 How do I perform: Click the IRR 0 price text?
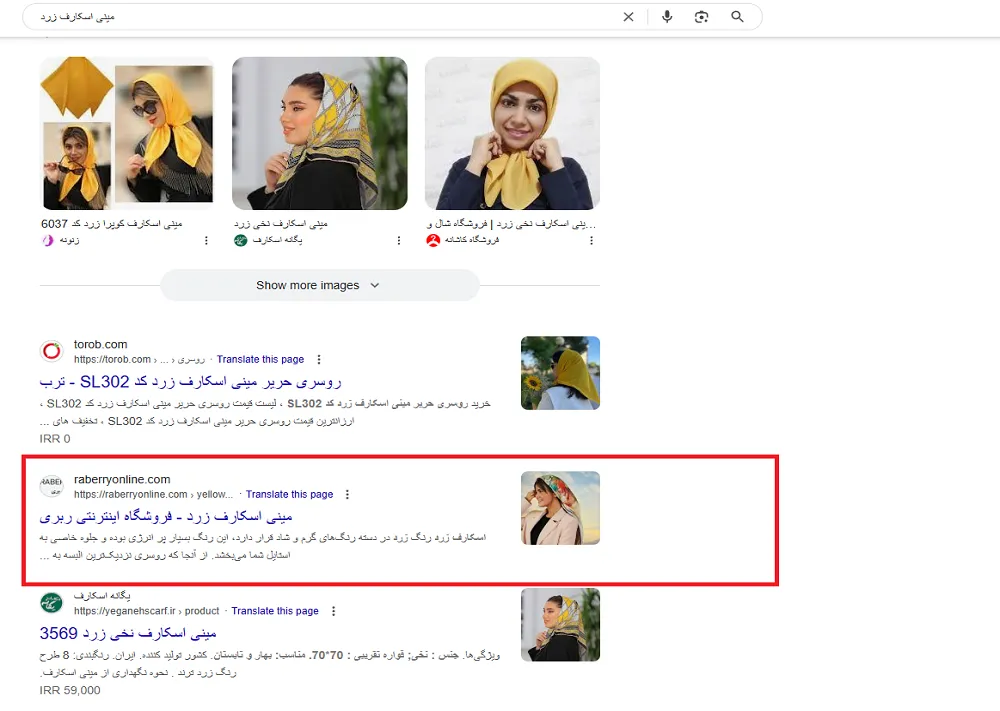(x=55, y=439)
